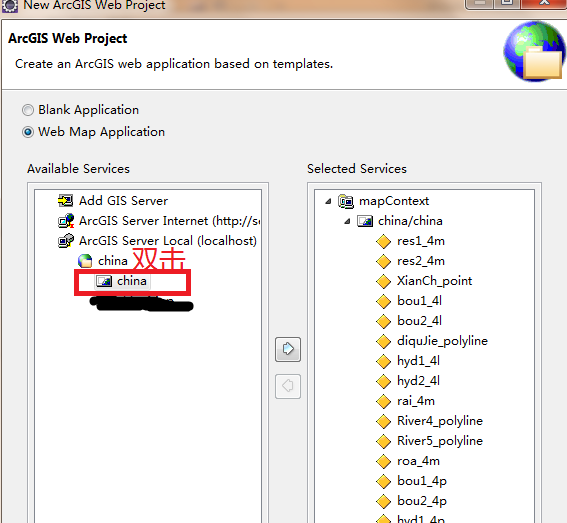Select the hyd2_4l layer

tap(418, 380)
